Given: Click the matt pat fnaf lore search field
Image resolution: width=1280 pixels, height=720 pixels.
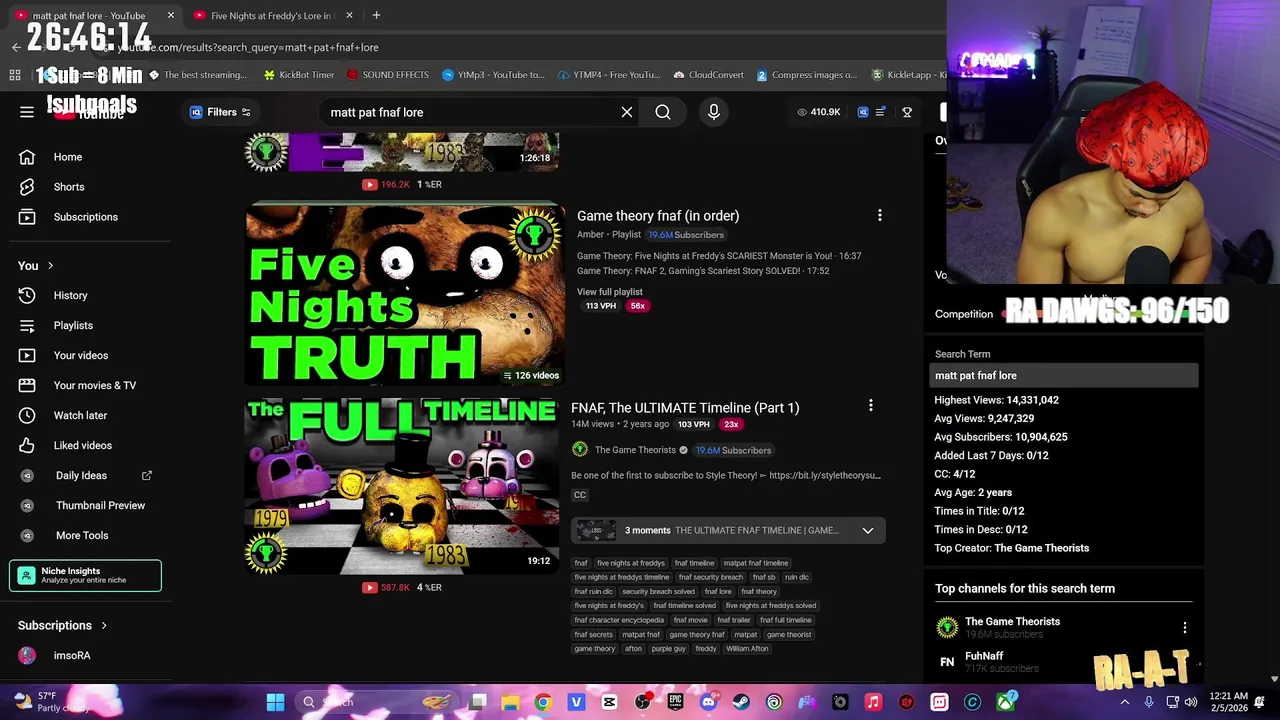Looking at the screenshot, I should (x=470, y=112).
